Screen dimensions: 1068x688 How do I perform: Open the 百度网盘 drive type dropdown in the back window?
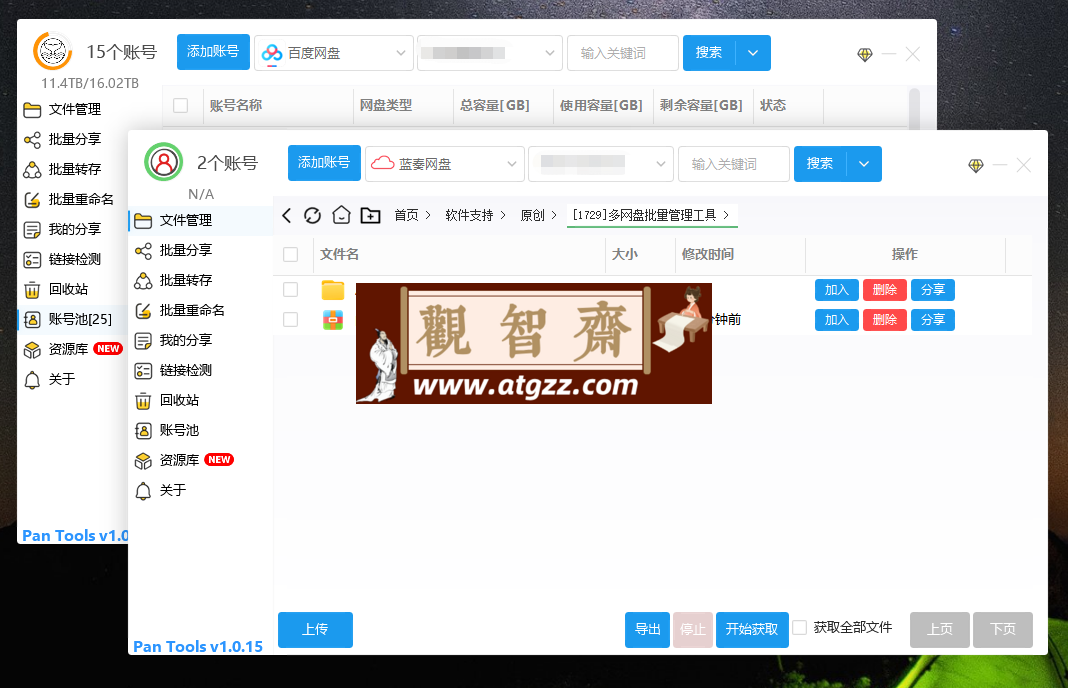(334, 53)
